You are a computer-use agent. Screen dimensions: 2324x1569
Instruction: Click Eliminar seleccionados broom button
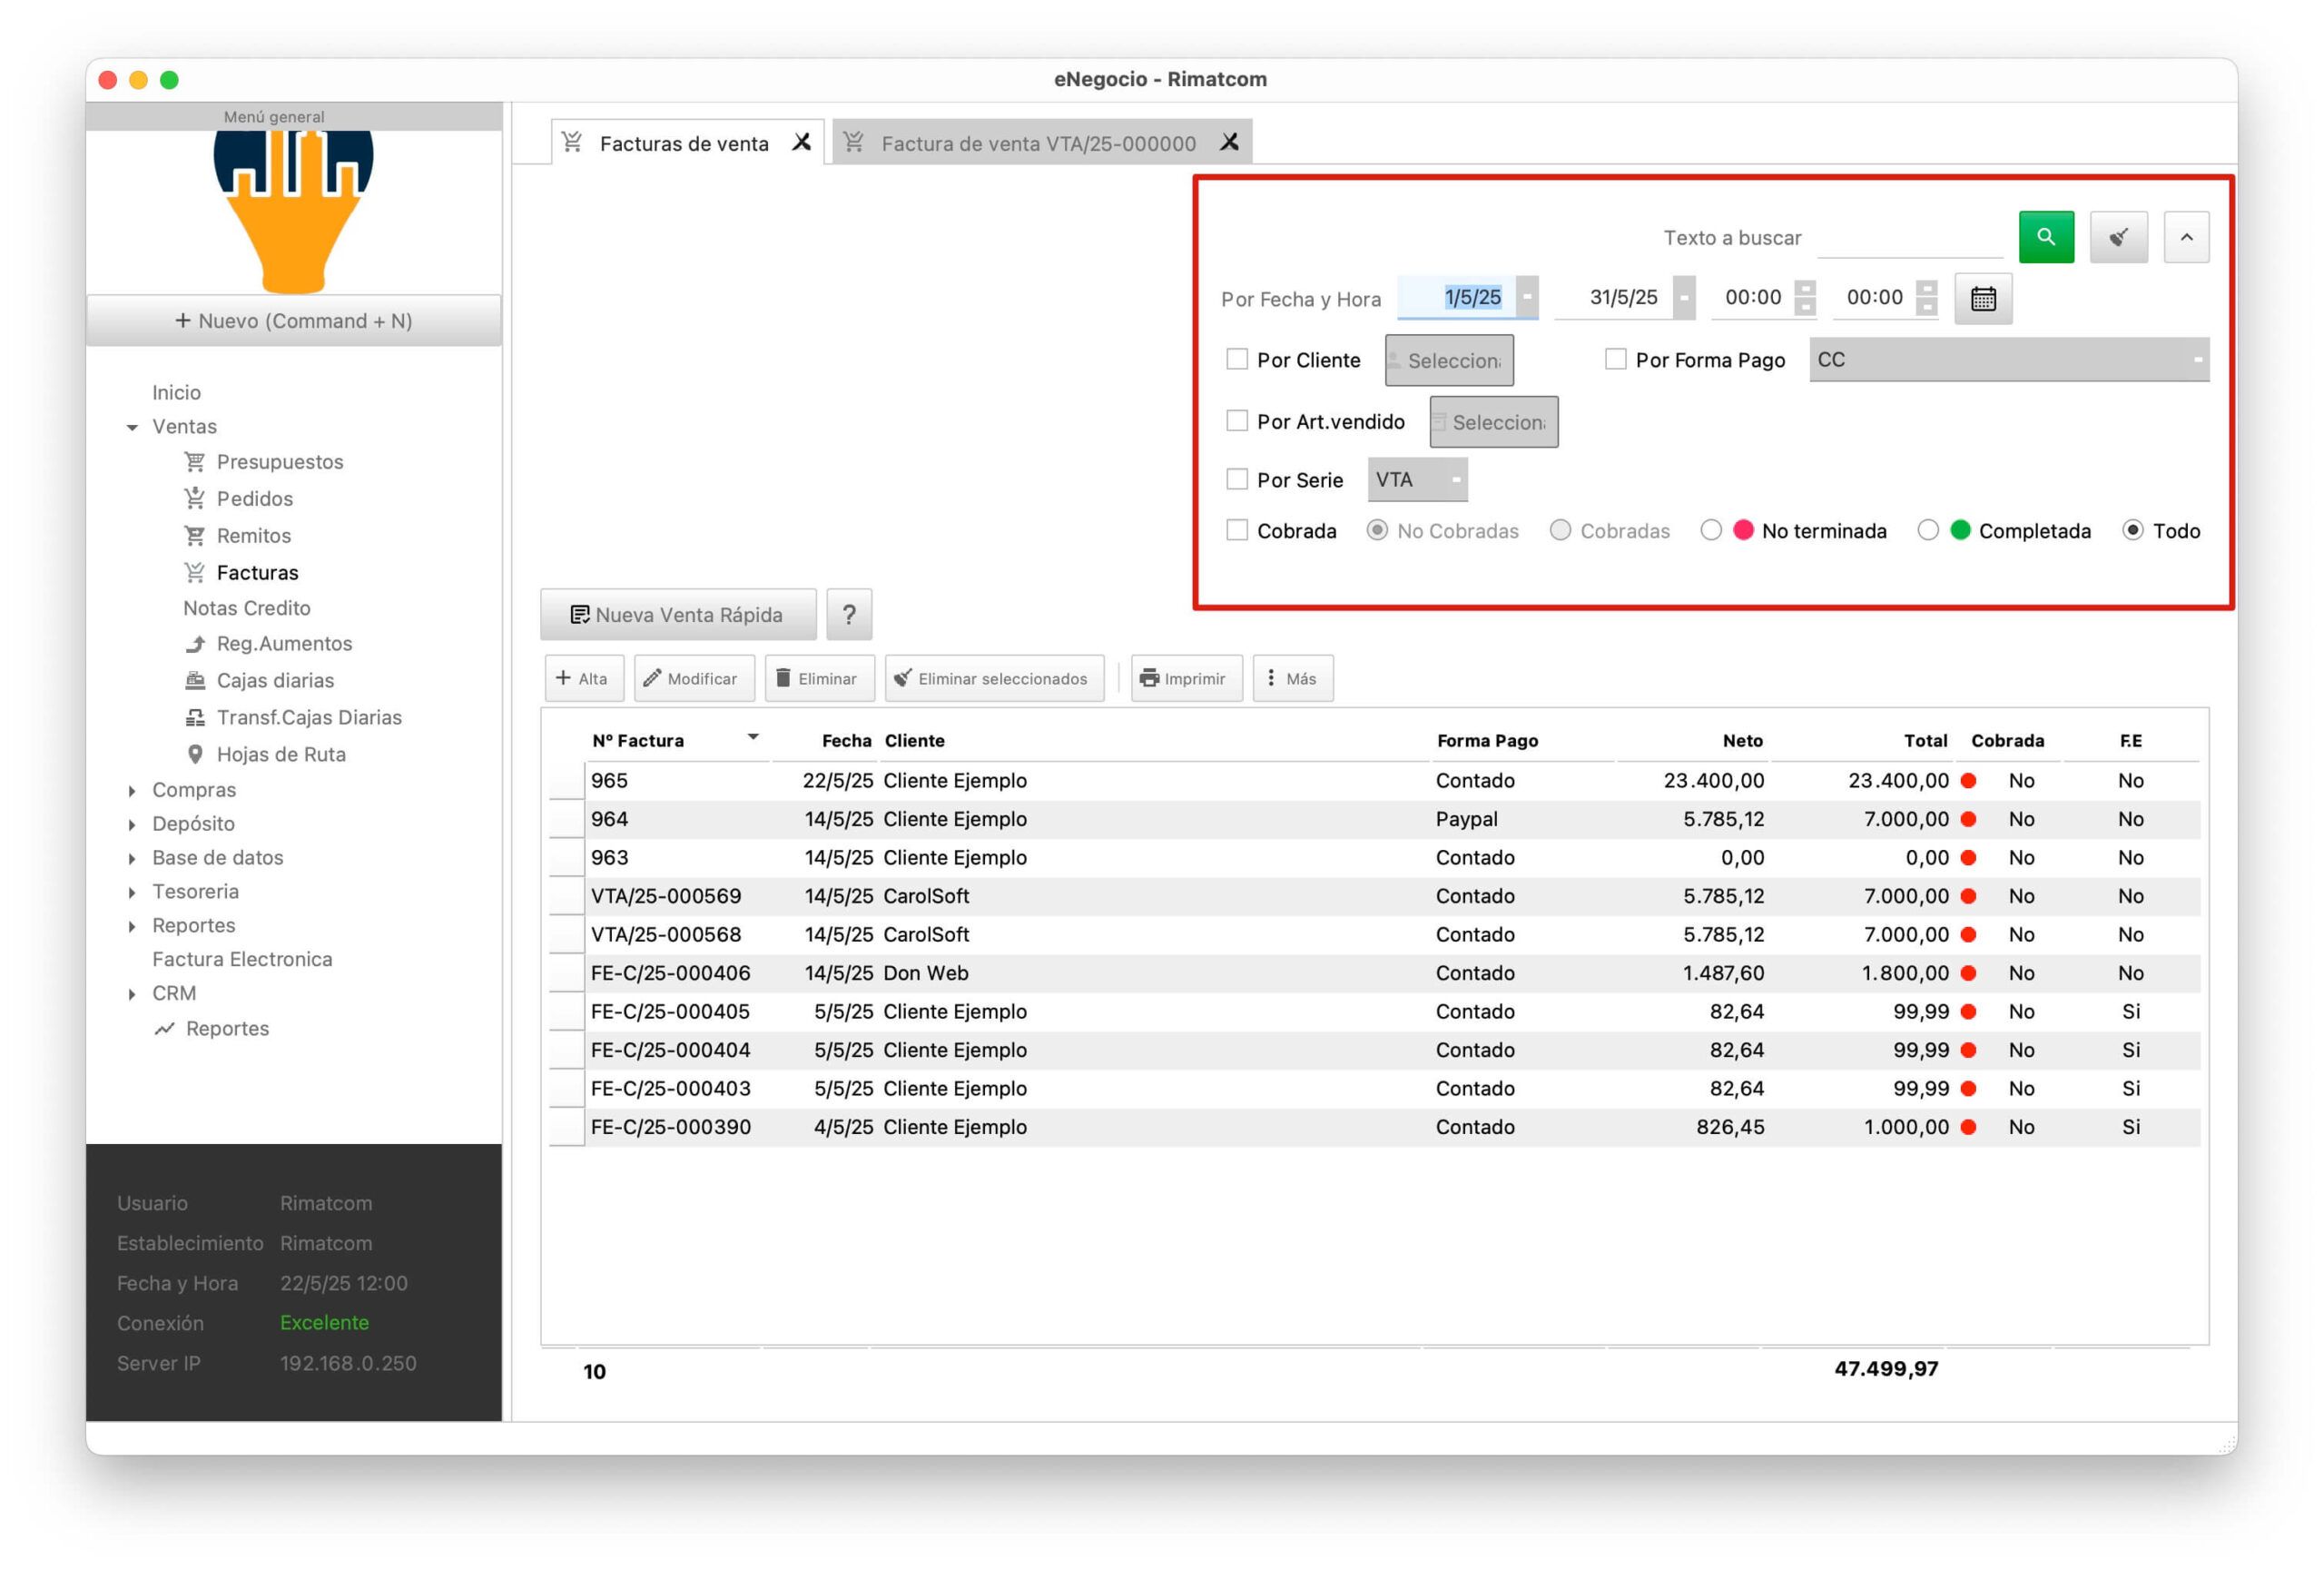994,678
